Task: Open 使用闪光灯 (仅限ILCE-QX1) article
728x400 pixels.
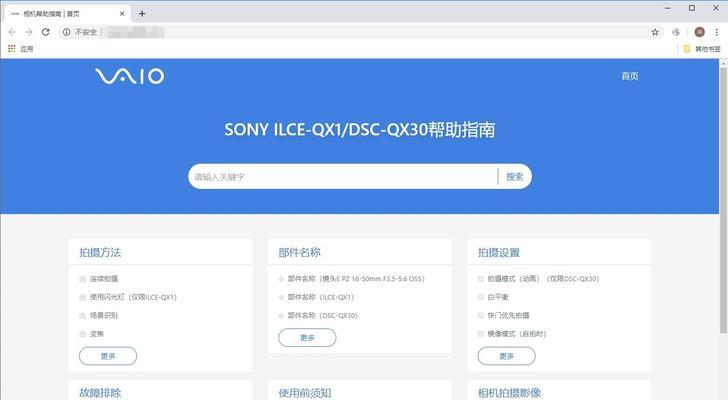Action: 133,297
